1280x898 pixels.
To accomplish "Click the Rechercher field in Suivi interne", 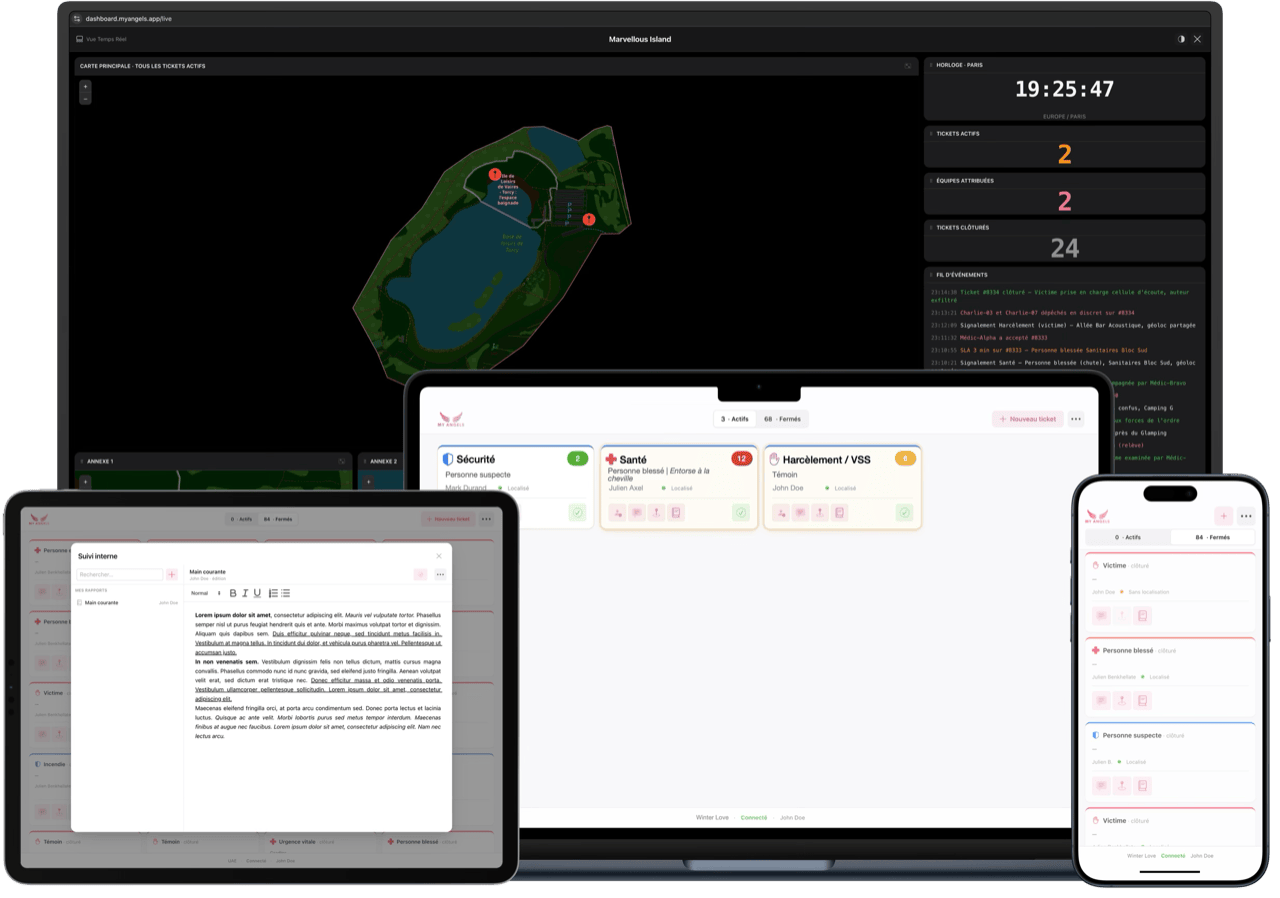I will [120, 575].
